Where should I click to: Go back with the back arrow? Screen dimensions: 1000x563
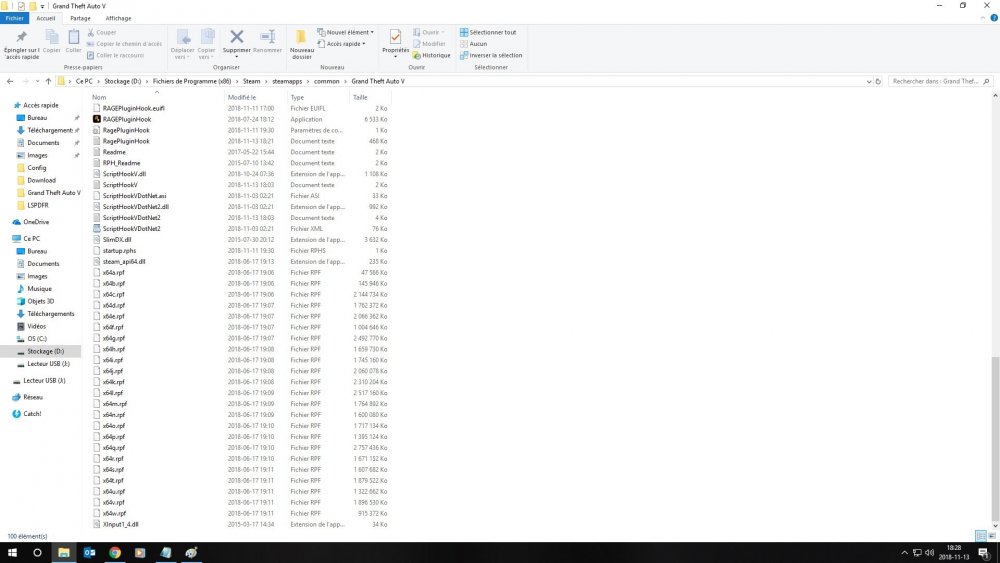pos(10,82)
